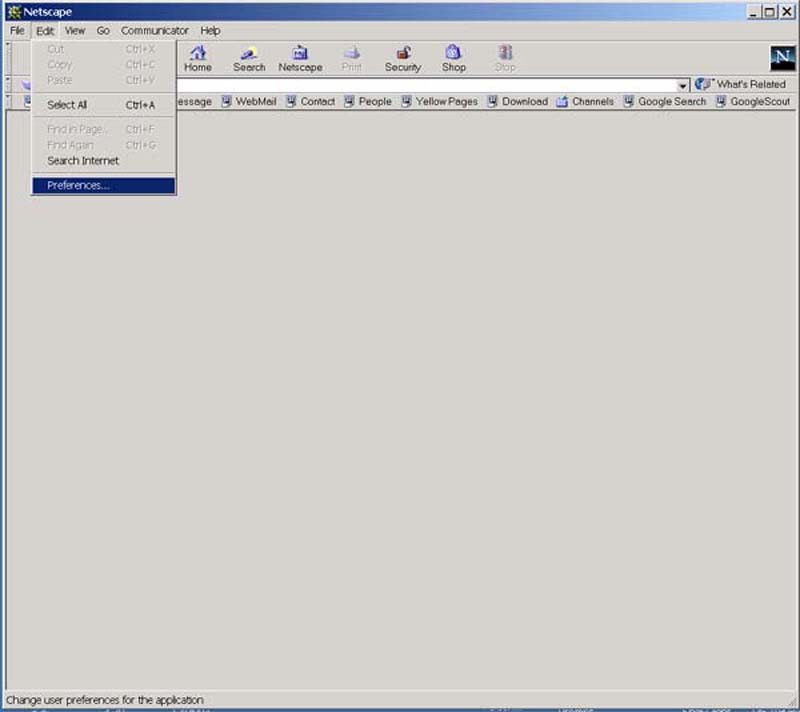Maximize the Netscape window

(x=769, y=11)
